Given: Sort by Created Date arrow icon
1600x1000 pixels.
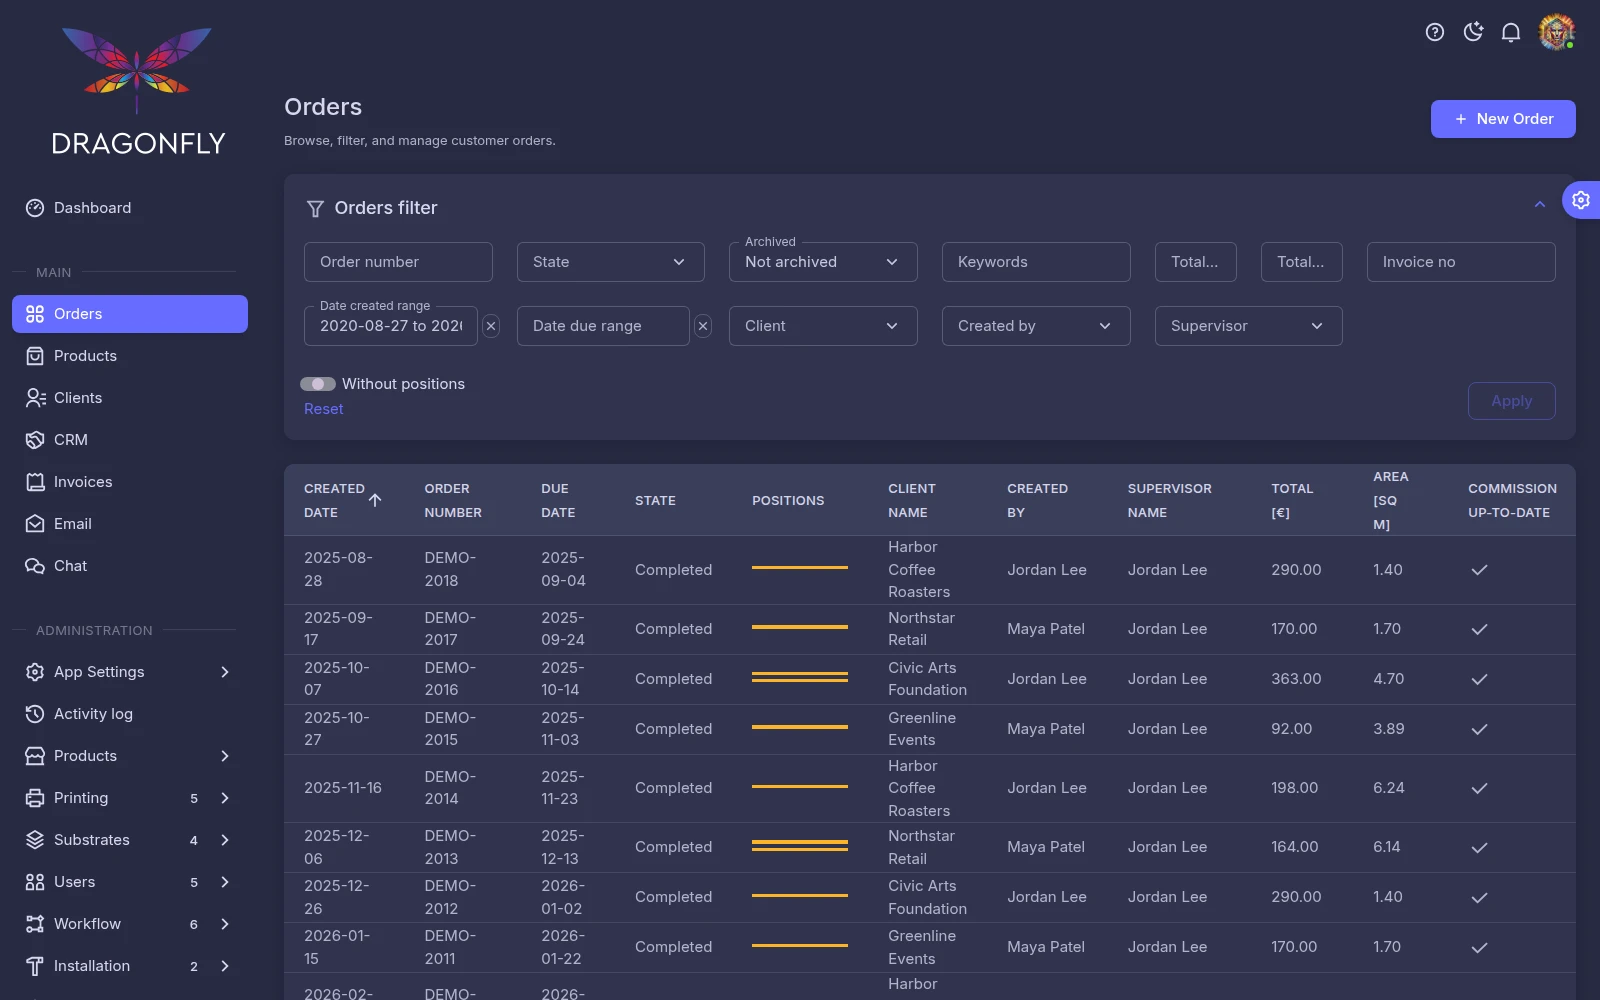Looking at the screenshot, I should pos(375,500).
